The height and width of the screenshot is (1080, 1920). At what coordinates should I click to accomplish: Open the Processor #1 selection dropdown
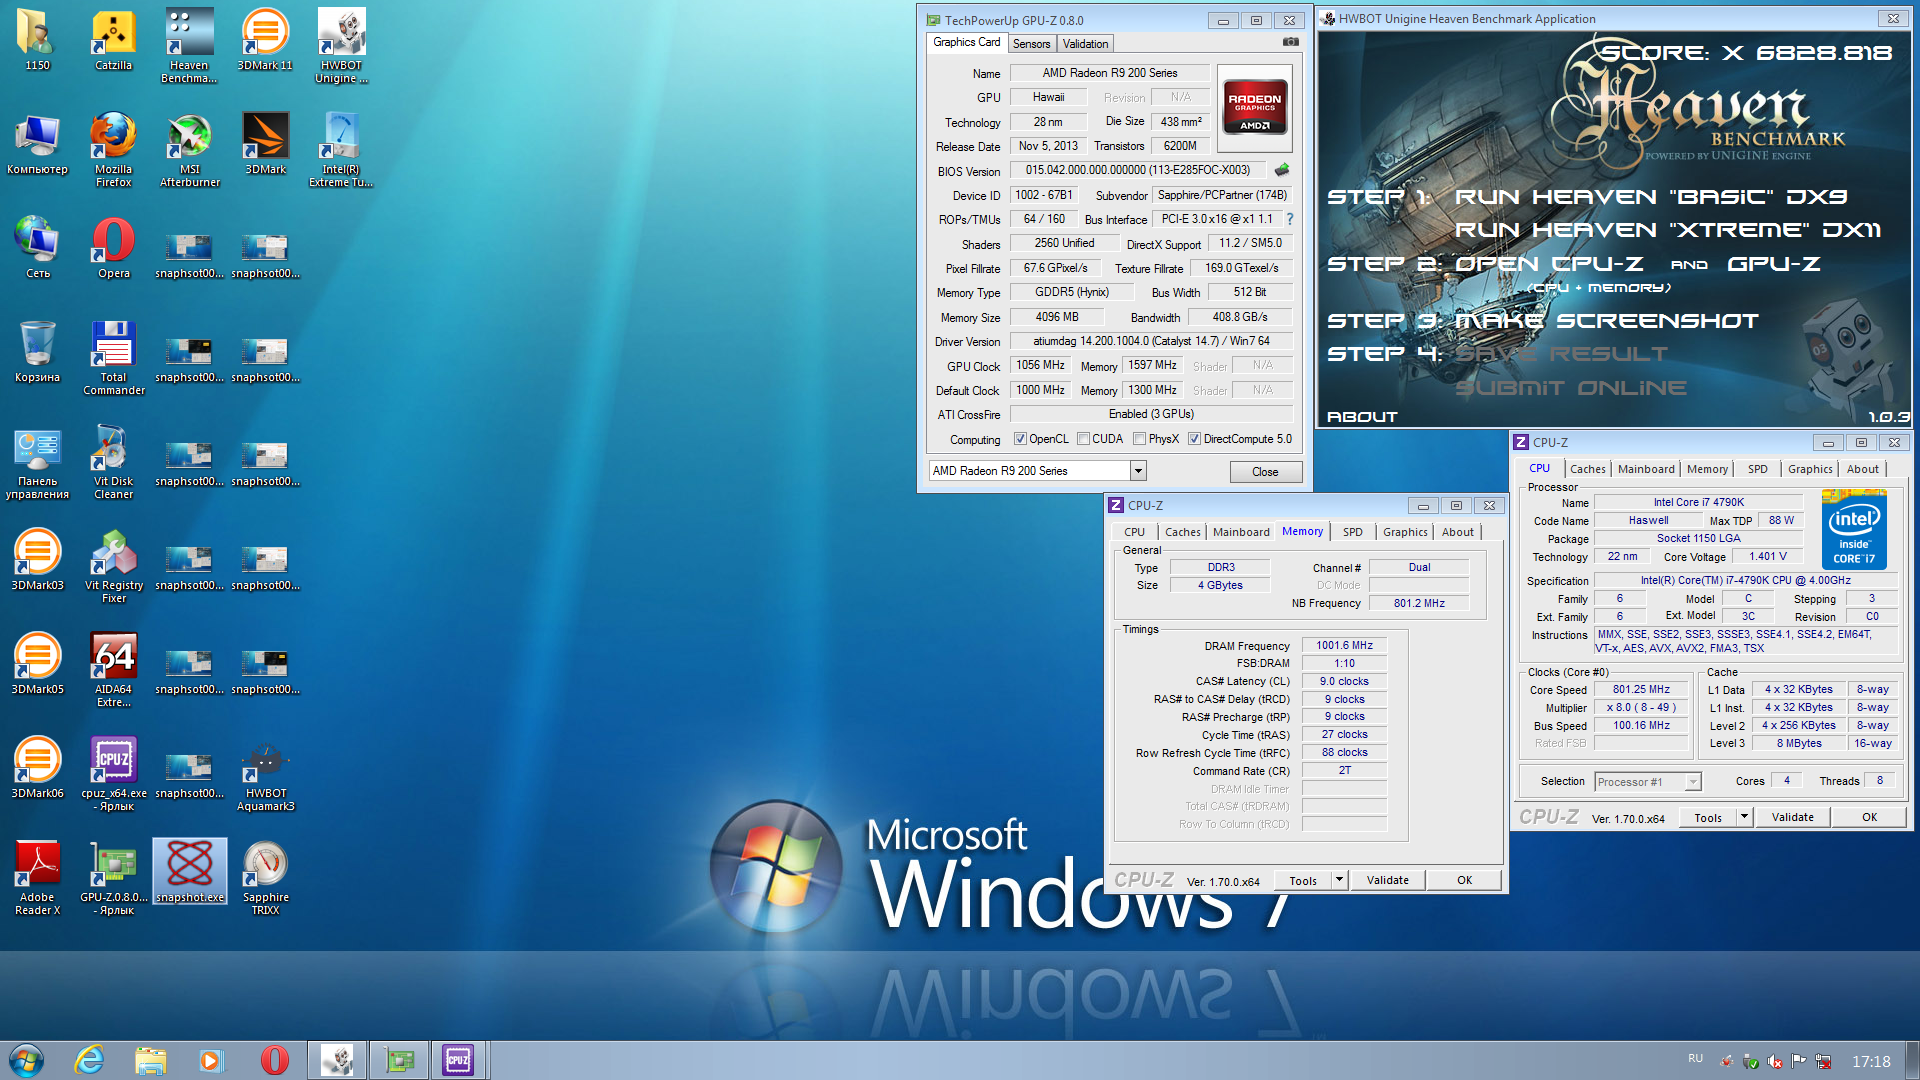click(x=1647, y=782)
